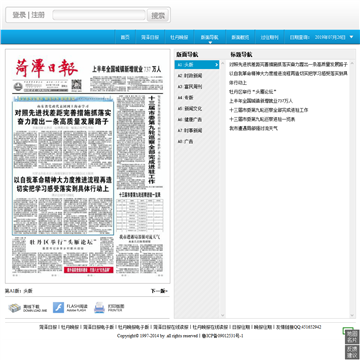The width and height of the screenshot is (360, 360).
Task: Open the FLASH reading icon
Action: 58,308
